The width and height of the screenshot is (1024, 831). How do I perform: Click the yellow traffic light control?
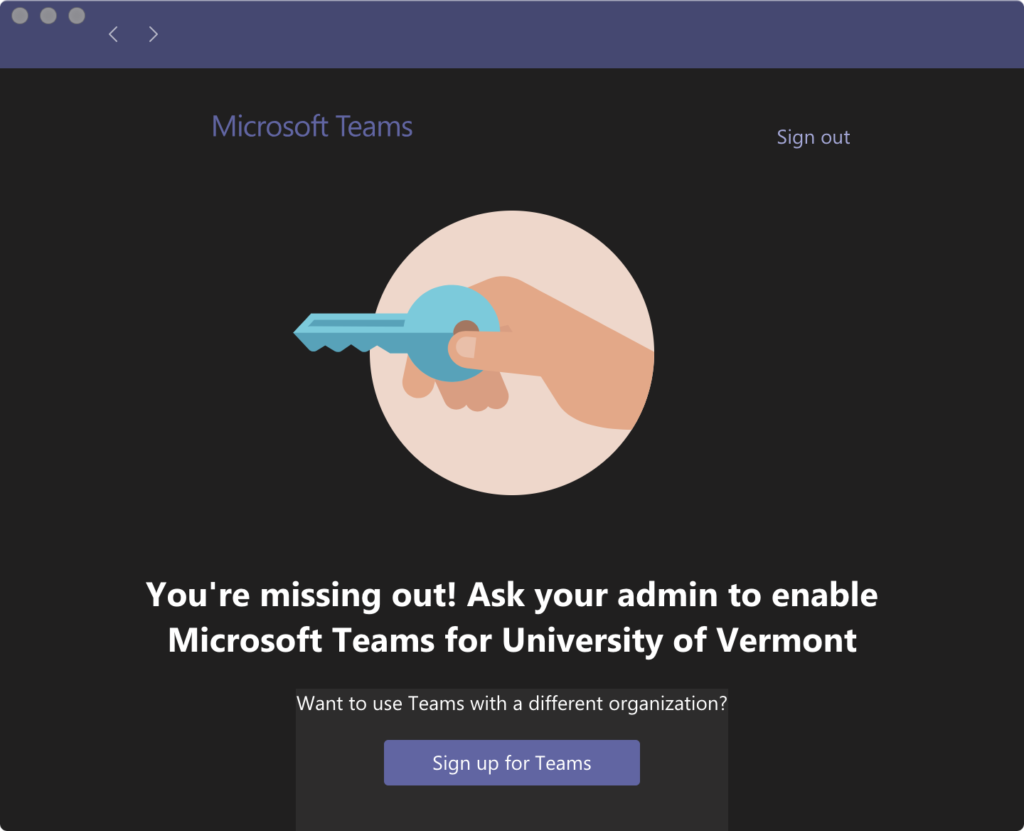47,15
